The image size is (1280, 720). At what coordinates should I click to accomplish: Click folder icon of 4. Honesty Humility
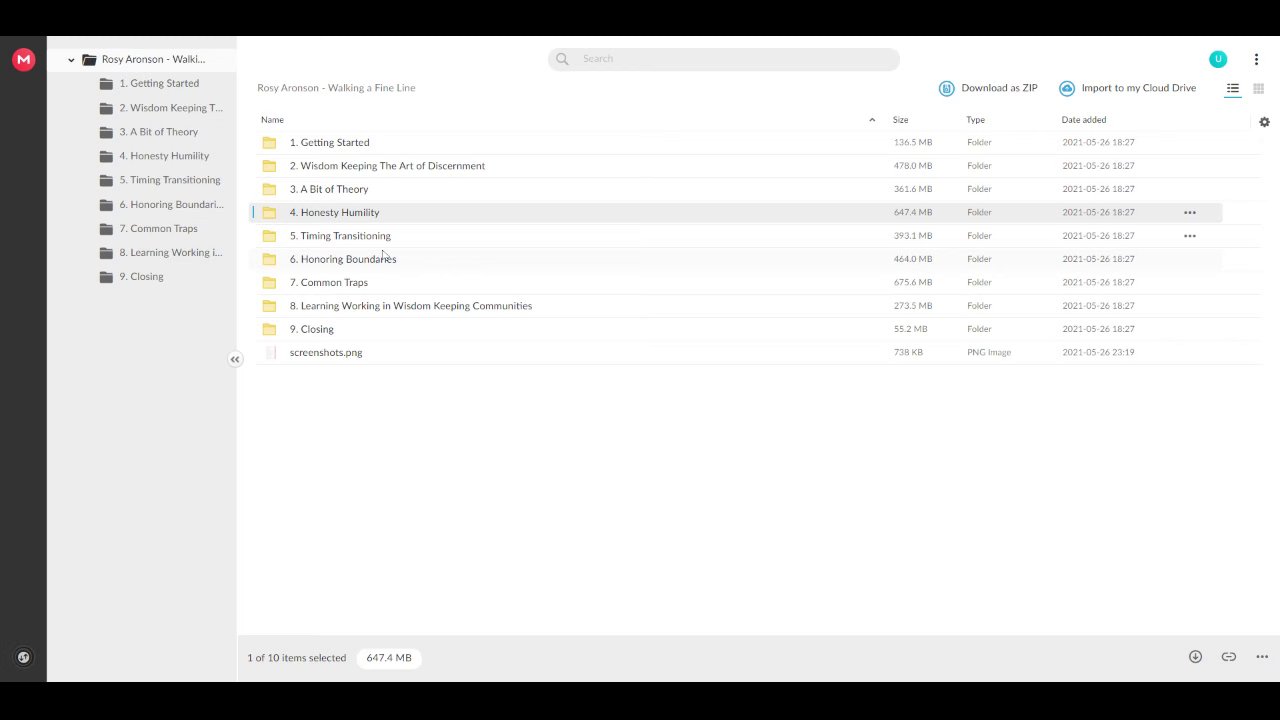[x=269, y=213]
